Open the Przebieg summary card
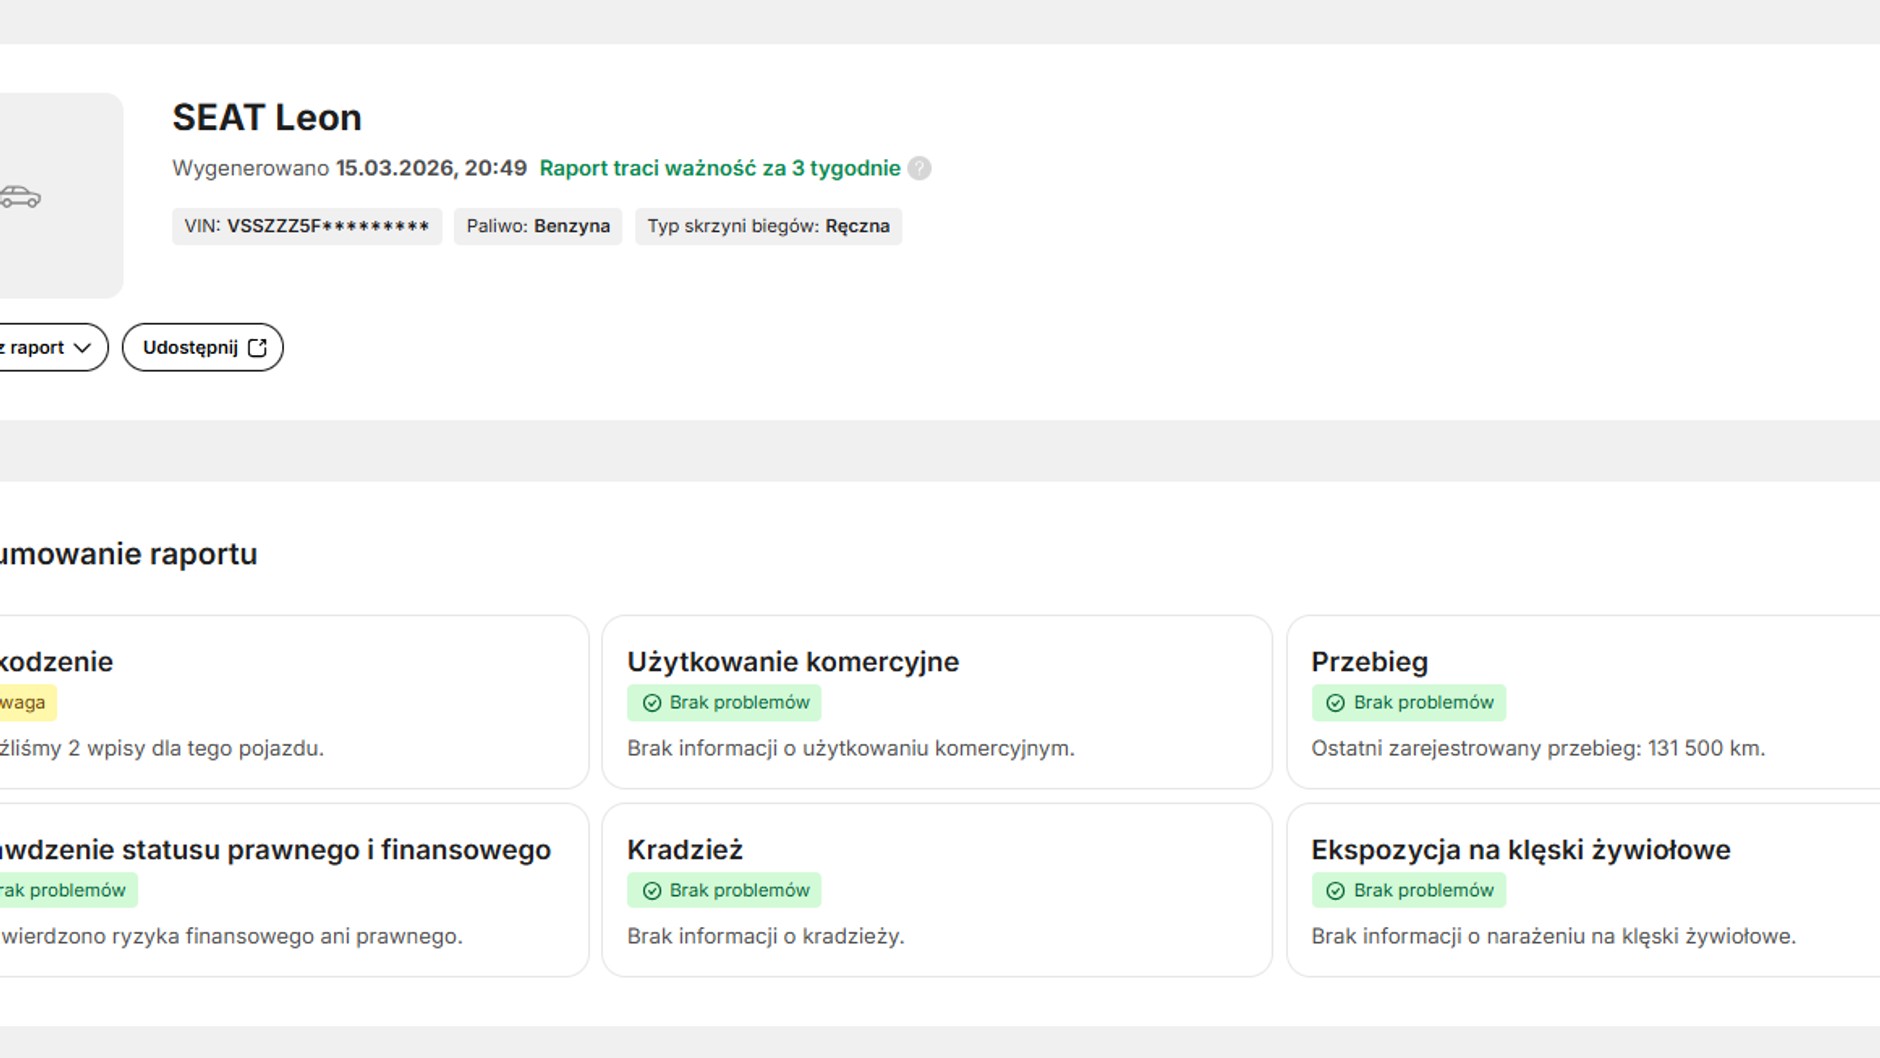Image resolution: width=1880 pixels, height=1058 pixels. click(1580, 701)
